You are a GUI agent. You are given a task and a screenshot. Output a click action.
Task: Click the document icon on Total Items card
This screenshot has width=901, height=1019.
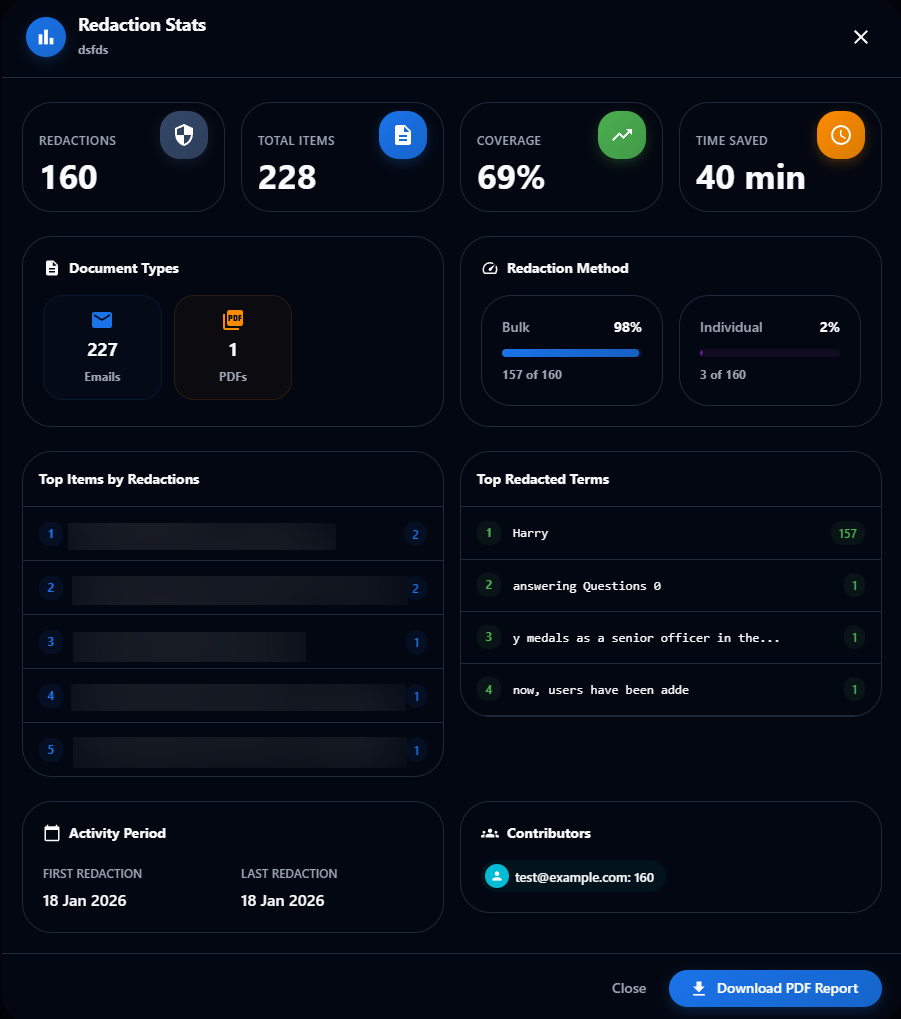[x=403, y=135]
